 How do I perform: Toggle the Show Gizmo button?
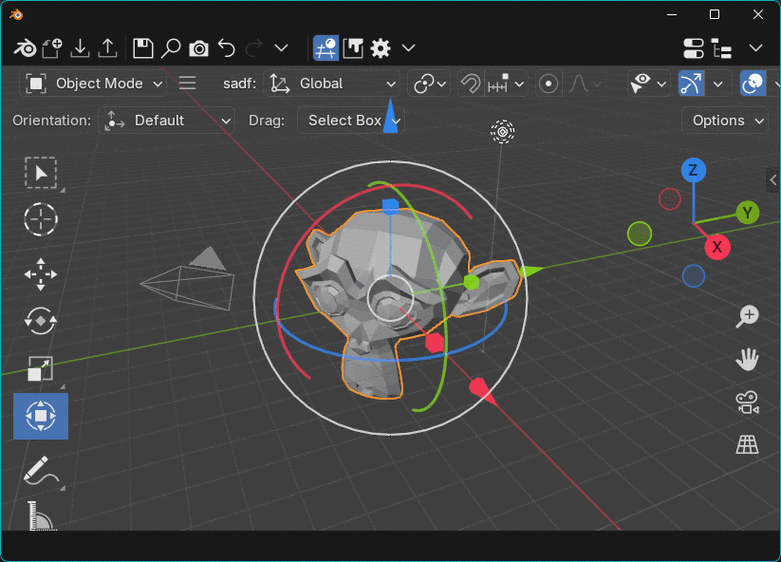click(x=691, y=84)
